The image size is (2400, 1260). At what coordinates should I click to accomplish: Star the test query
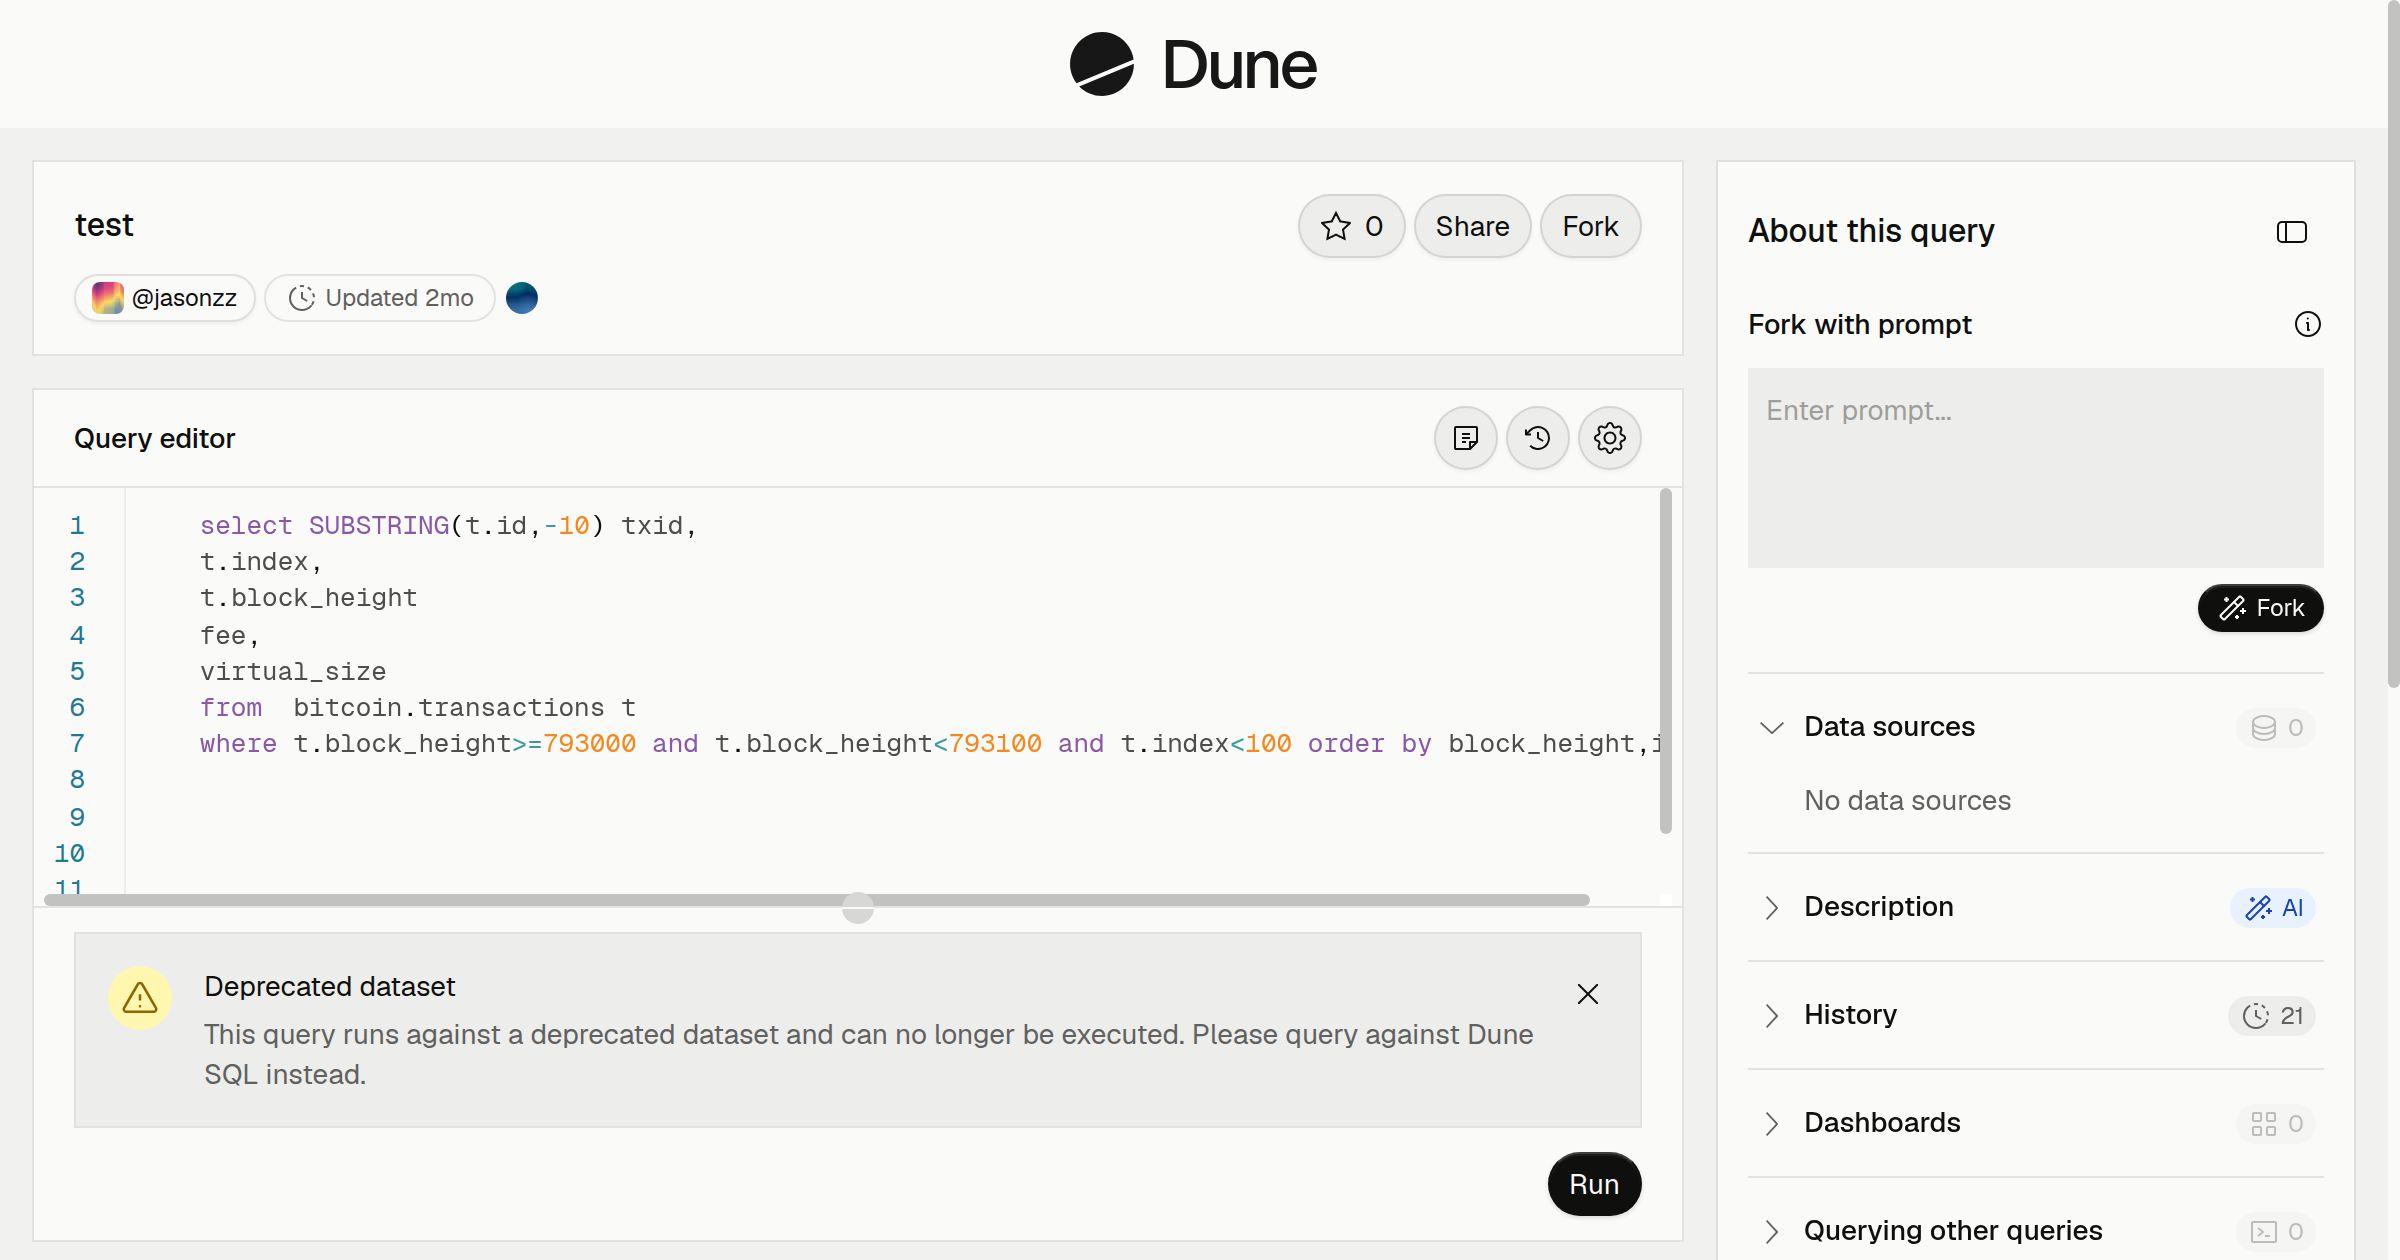point(1351,226)
